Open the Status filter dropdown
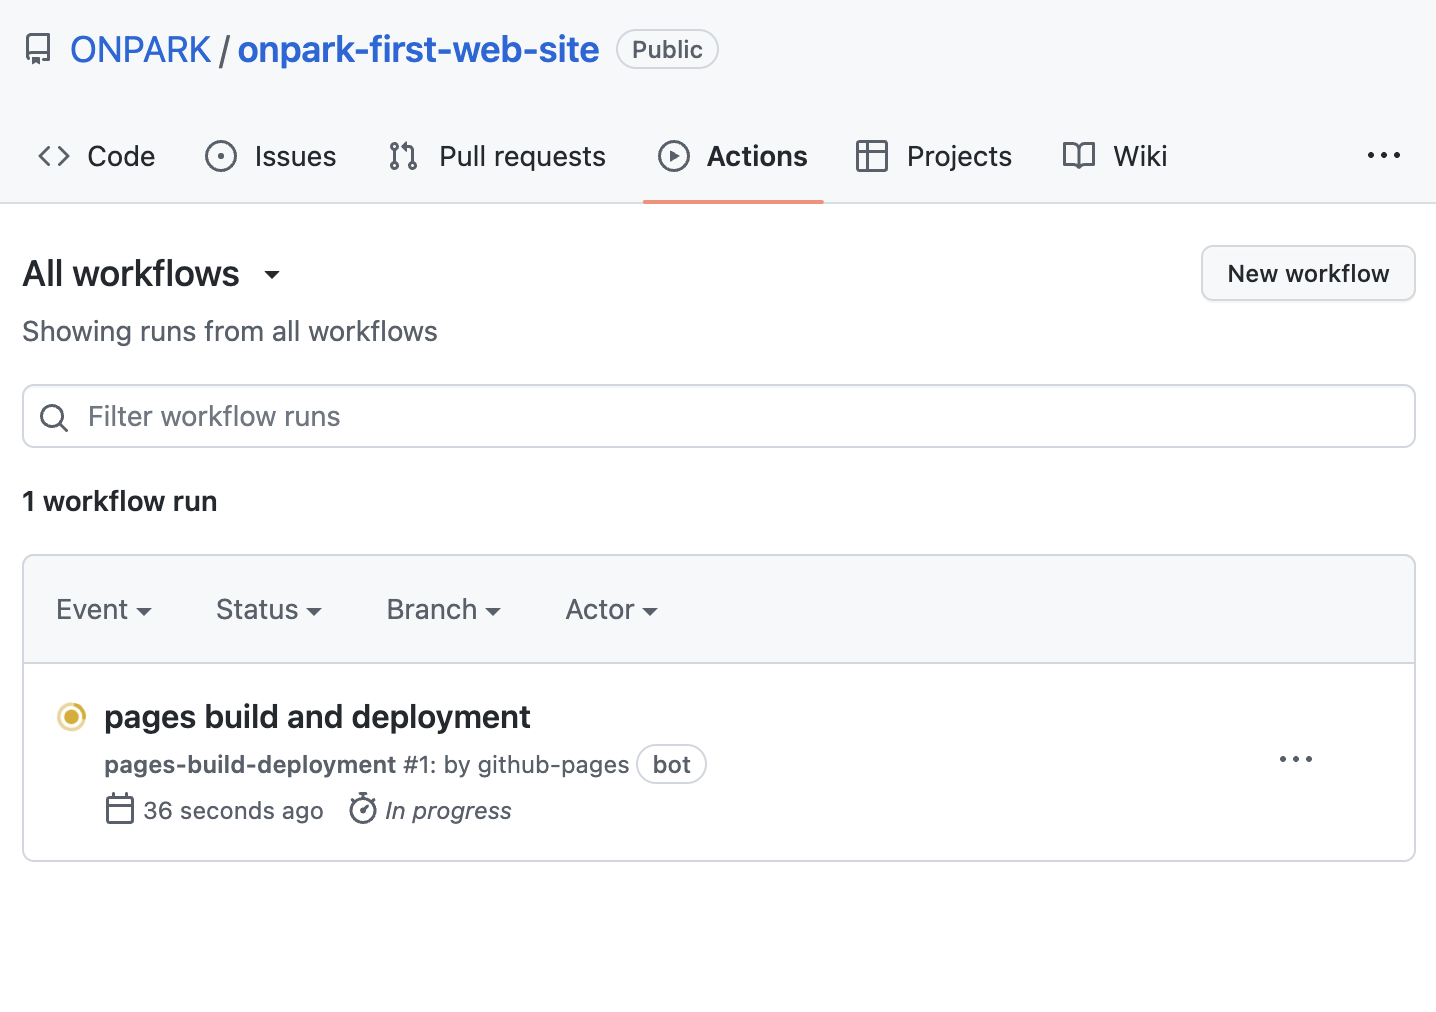 269,610
